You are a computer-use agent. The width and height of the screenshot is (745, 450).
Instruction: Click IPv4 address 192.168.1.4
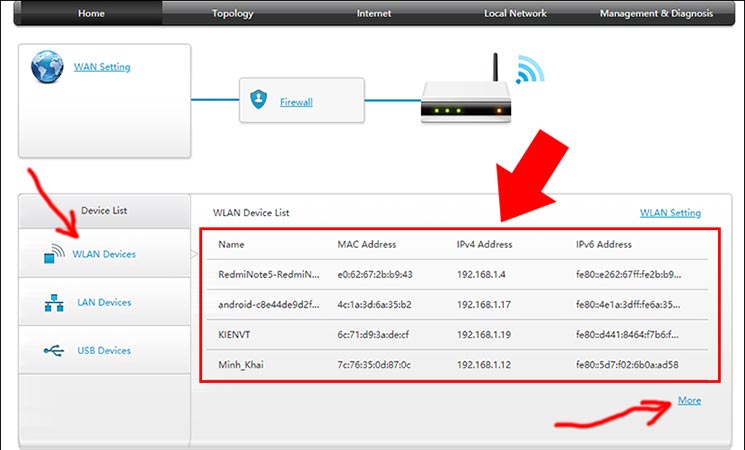point(481,274)
